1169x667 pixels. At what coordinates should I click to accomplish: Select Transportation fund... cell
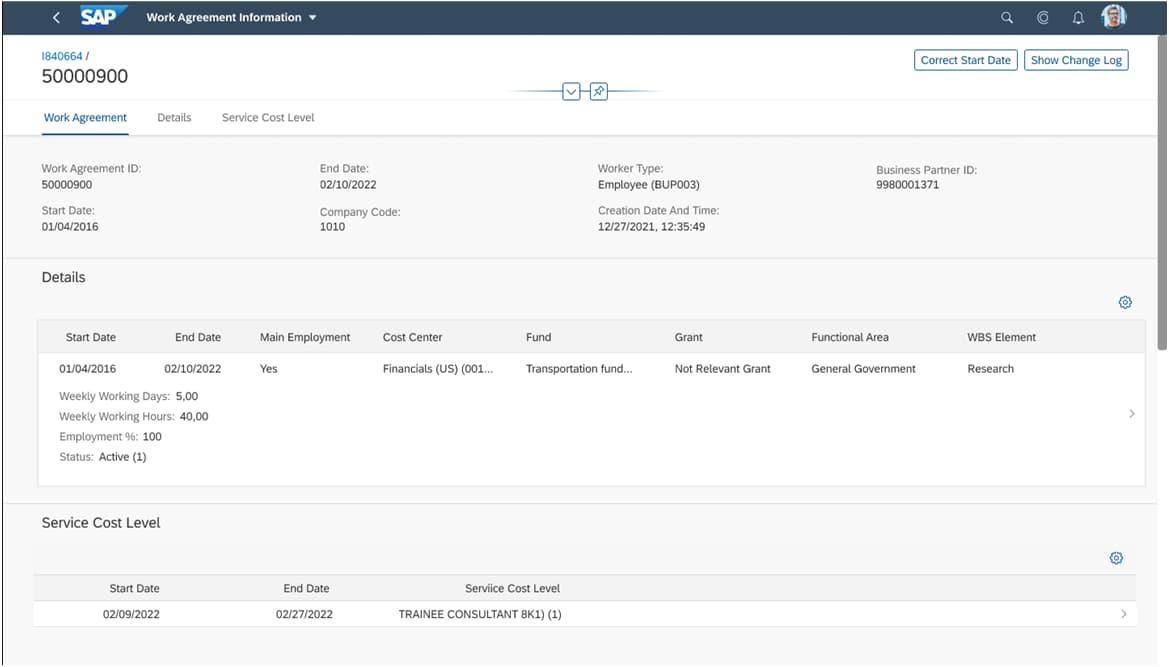(x=579, y=369)
